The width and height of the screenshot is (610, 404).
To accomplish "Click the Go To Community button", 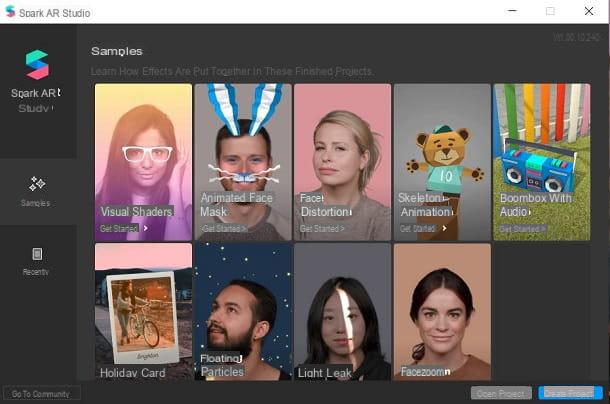I will pos(41,393).
